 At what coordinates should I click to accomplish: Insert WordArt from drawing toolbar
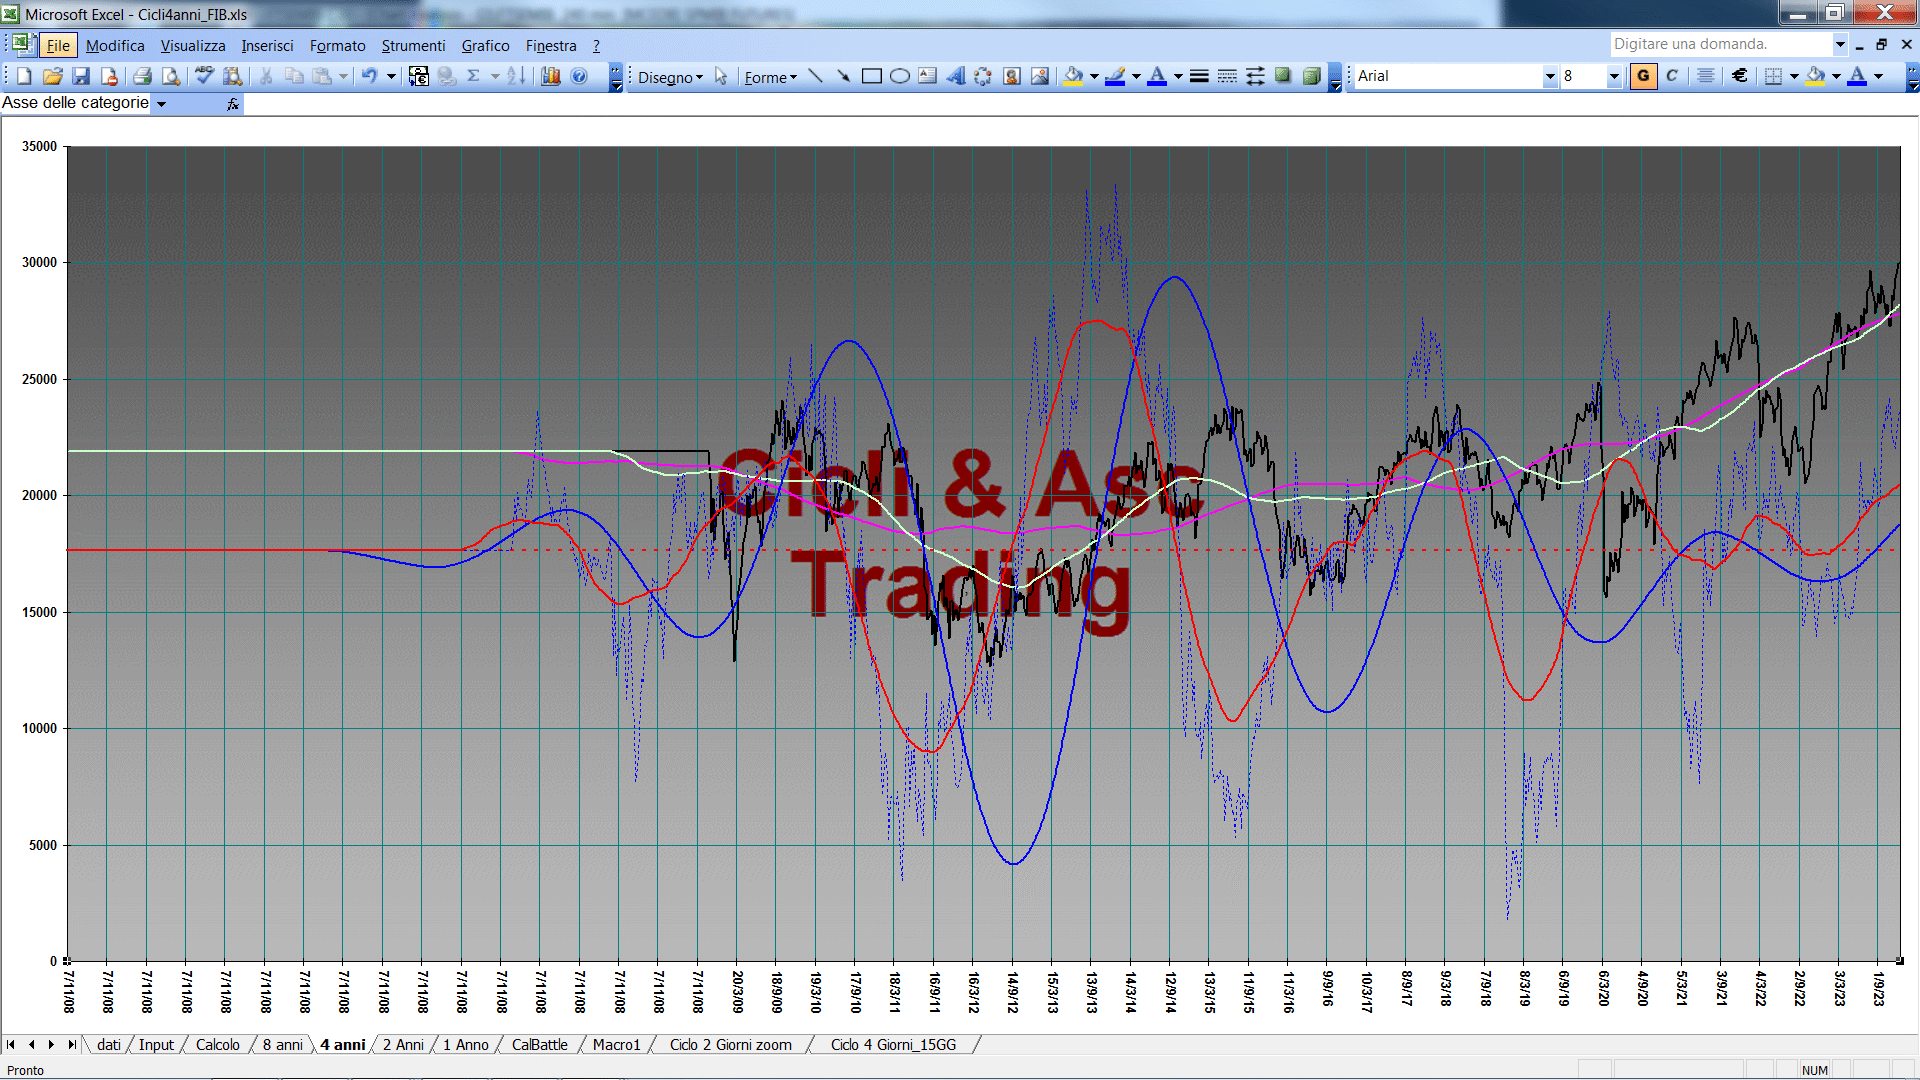pos(955,76)
